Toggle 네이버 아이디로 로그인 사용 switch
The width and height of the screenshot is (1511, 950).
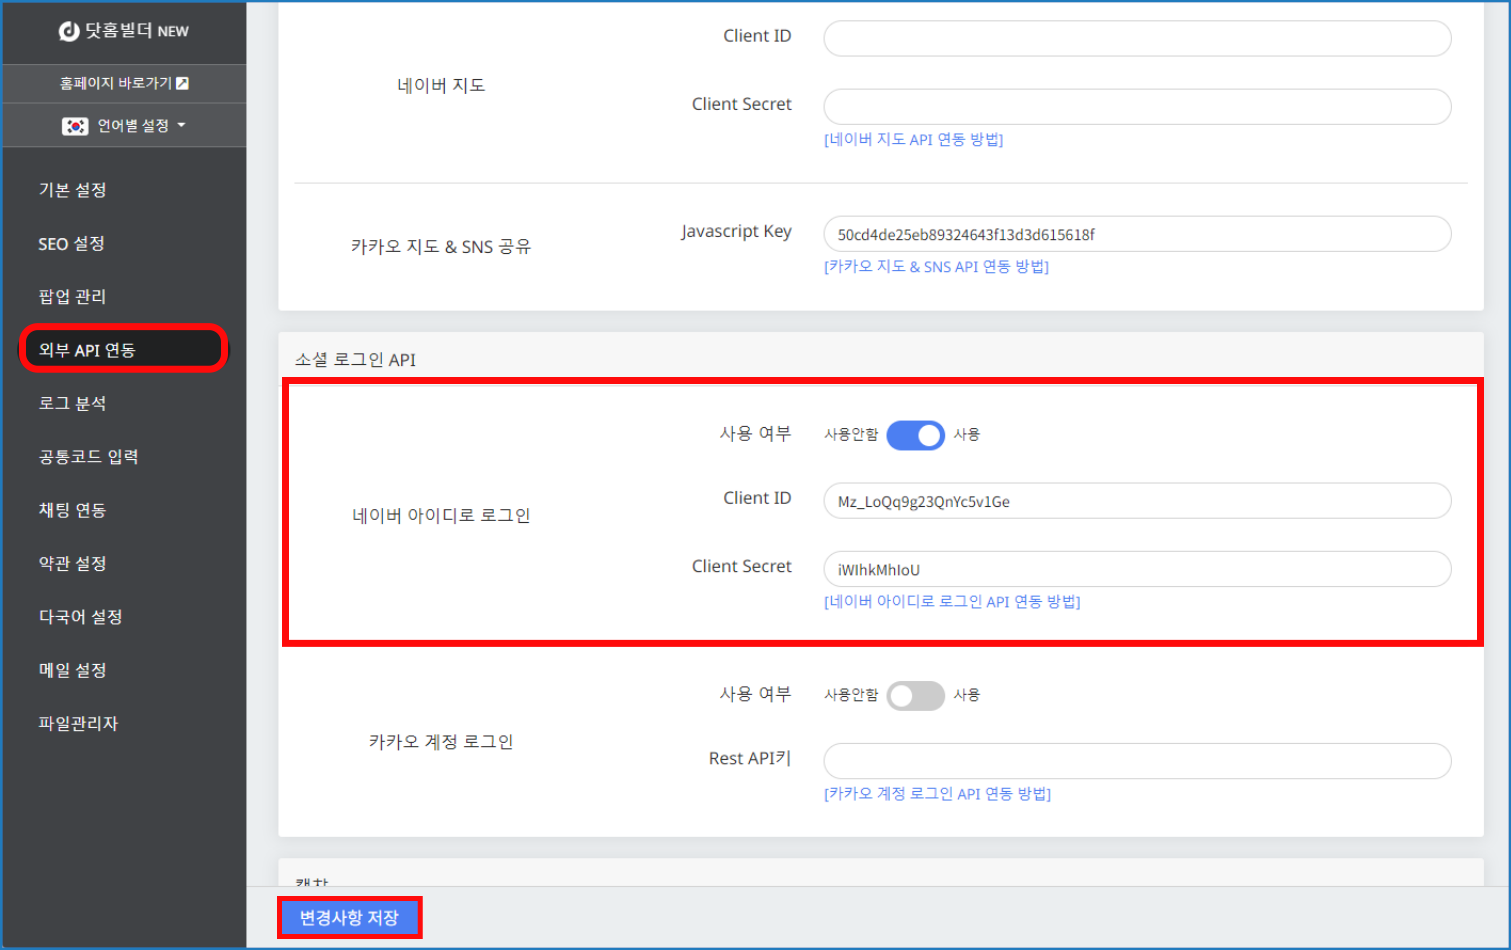click(x=915, y=435)
